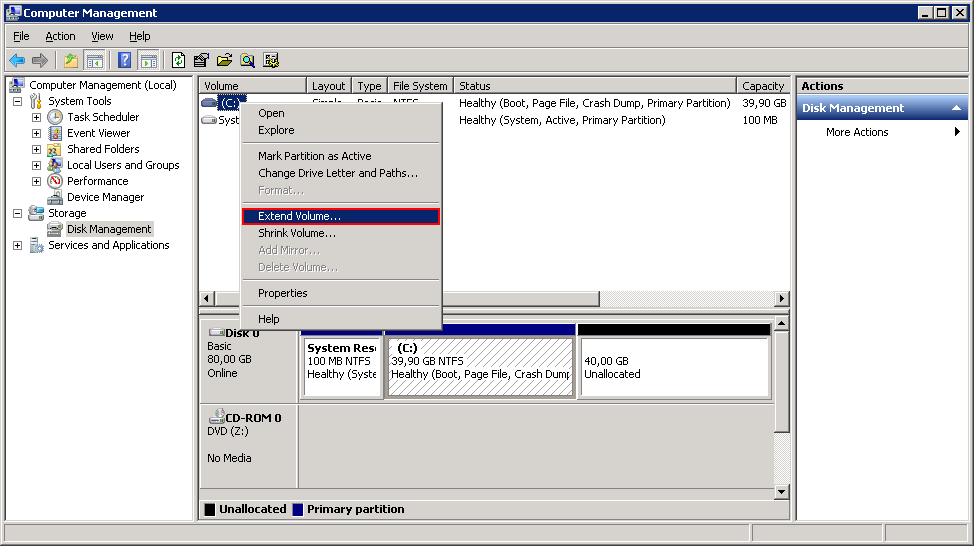Click the volume list scroll right arrow
974x546 pixels.
pyautogui.click(x=781, y=299)
